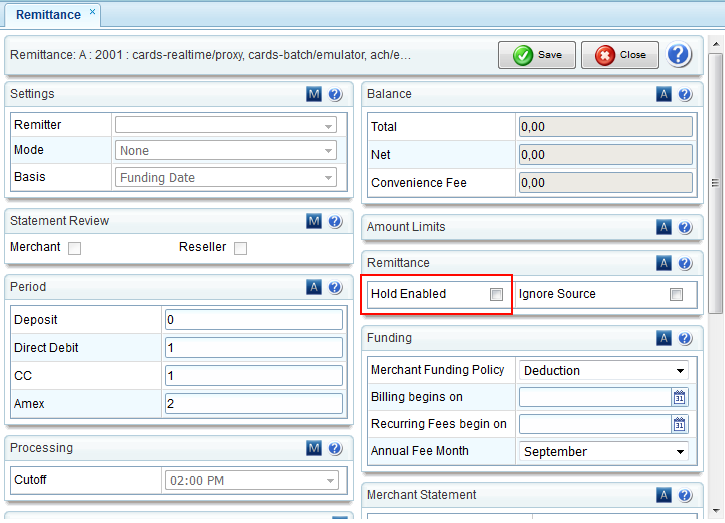Save the remittance settings
725x523 pixels.
[x=537, y=55]
